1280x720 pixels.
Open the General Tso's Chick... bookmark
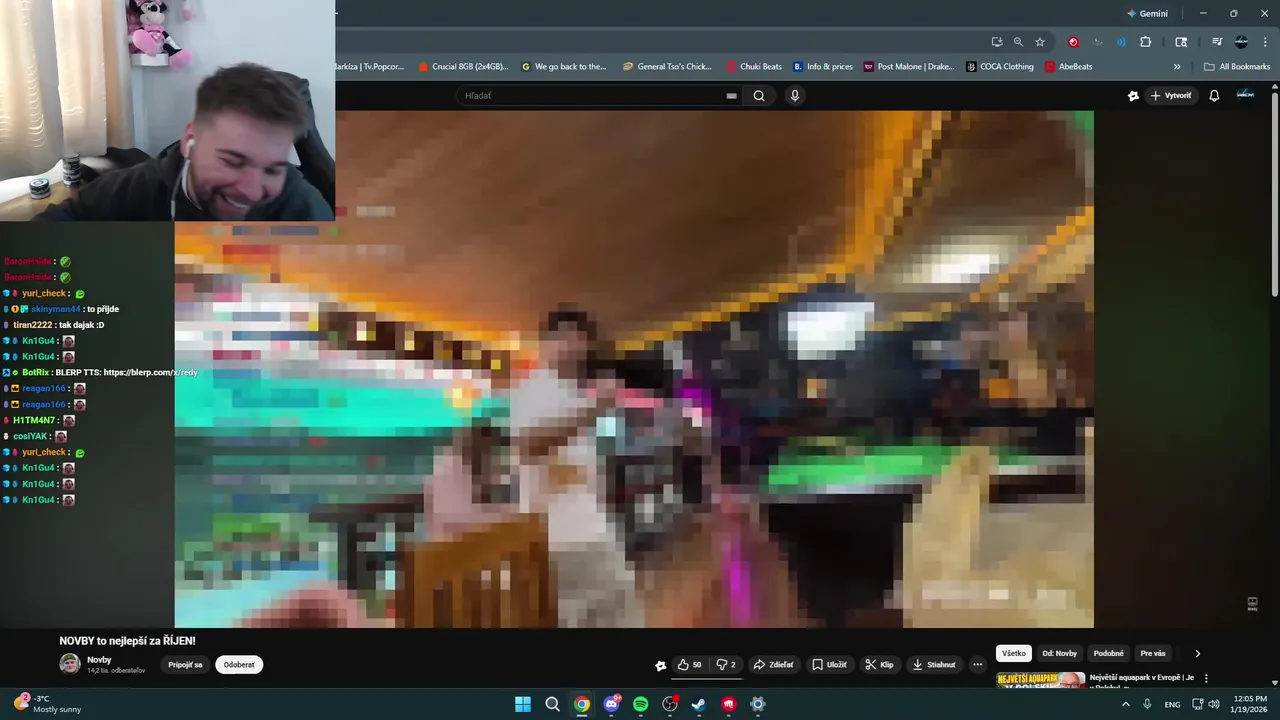(x=667, y=67)
